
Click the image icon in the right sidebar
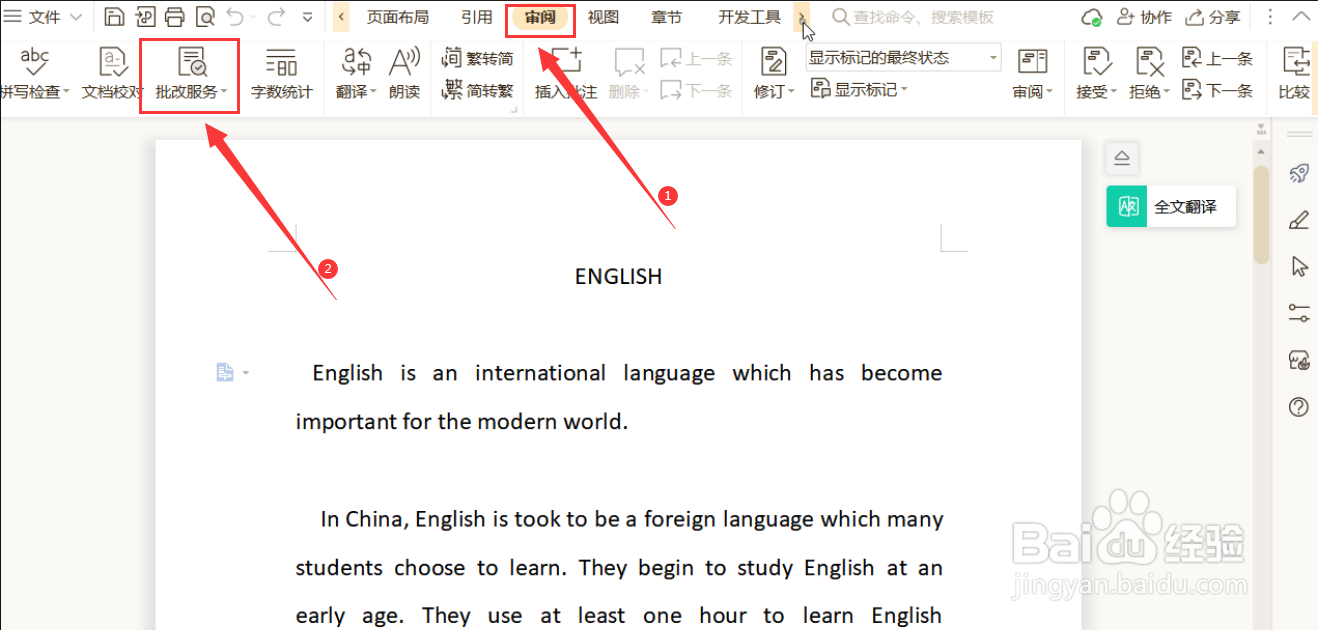tap(1299, 360)
